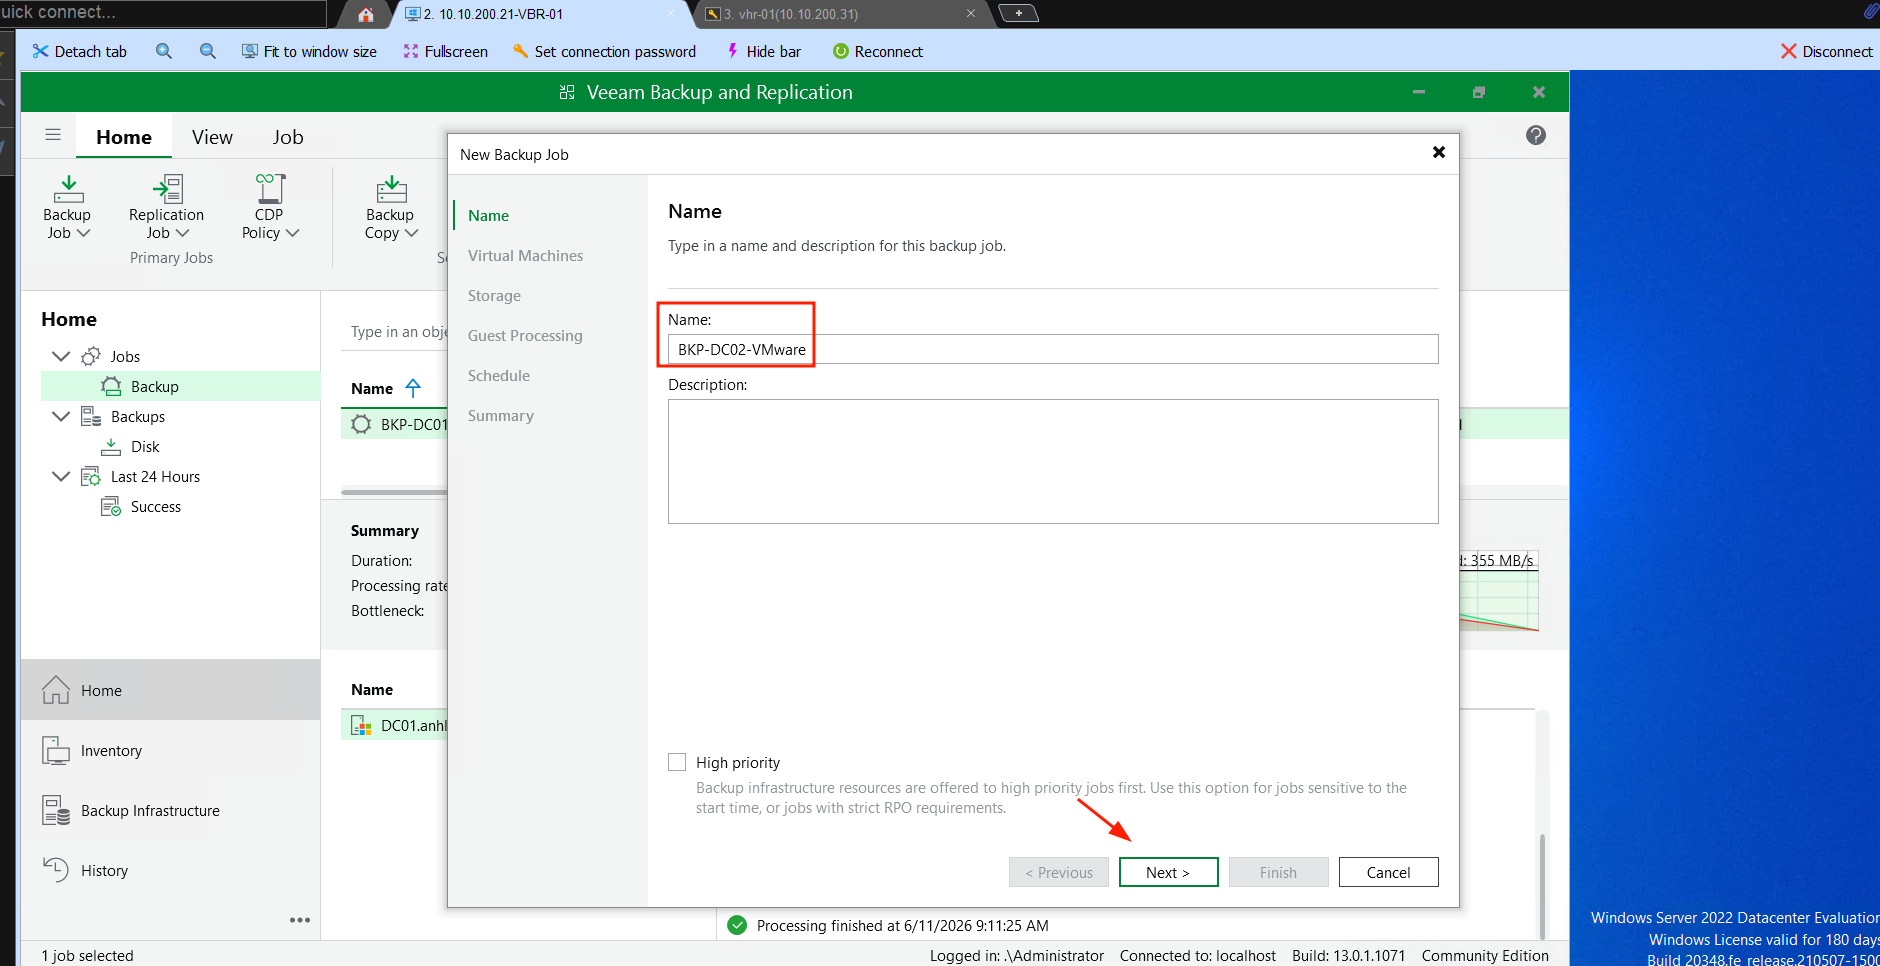The width and height of the screenshot is (1880, 966).
Task: Close the 10.10.200.21-VBR-01 session tab
Action: (671, 14)
